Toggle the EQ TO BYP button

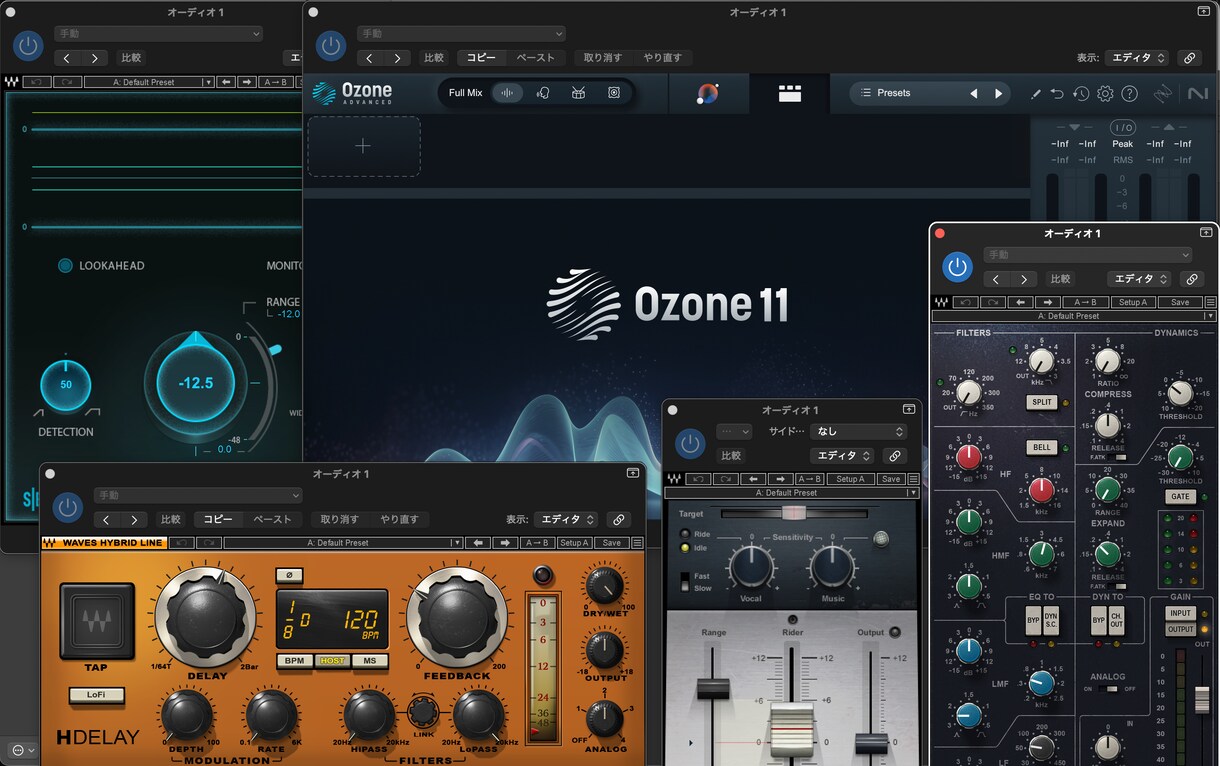click(1032, 622)
